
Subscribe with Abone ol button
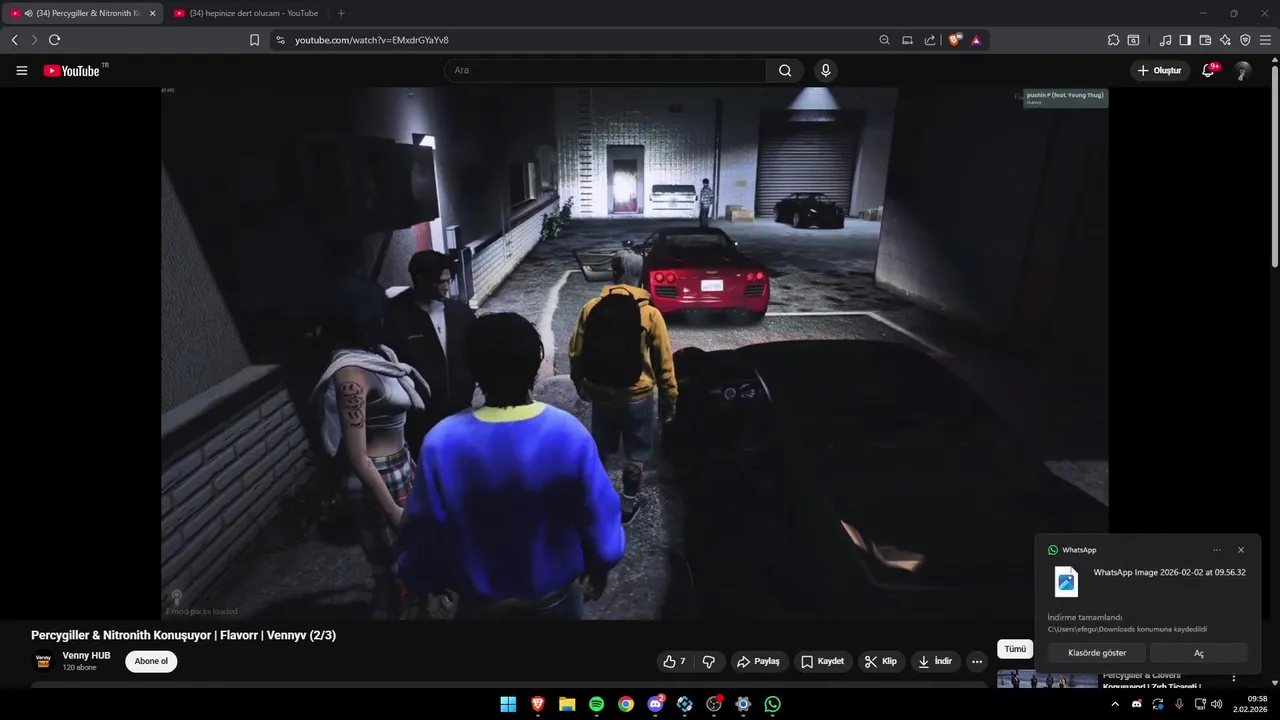coord(151,661)
